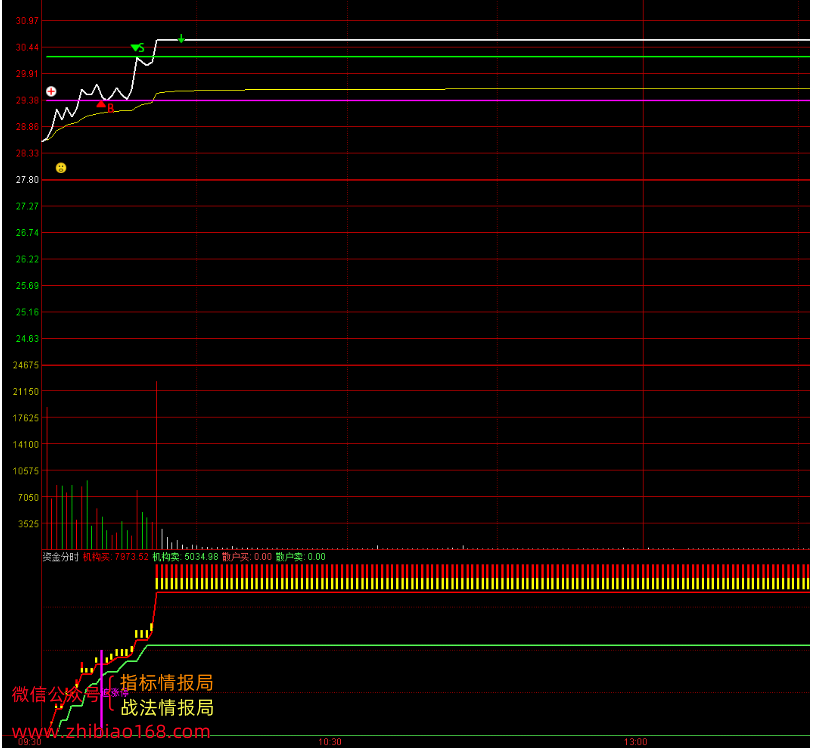Screen dimensions: 814x748
Task: Select the 30.44 price axis label
Action: [x=27, y=47]
